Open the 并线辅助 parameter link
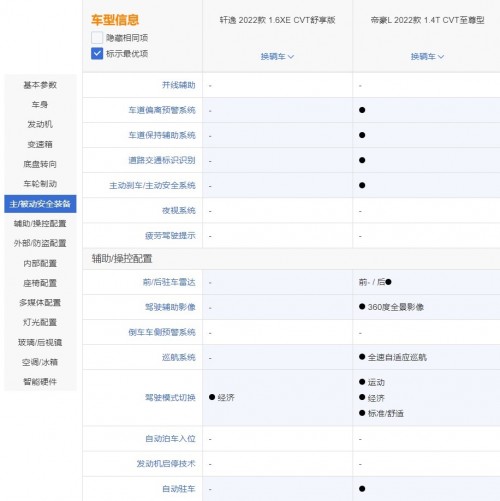 coord(179,85)
